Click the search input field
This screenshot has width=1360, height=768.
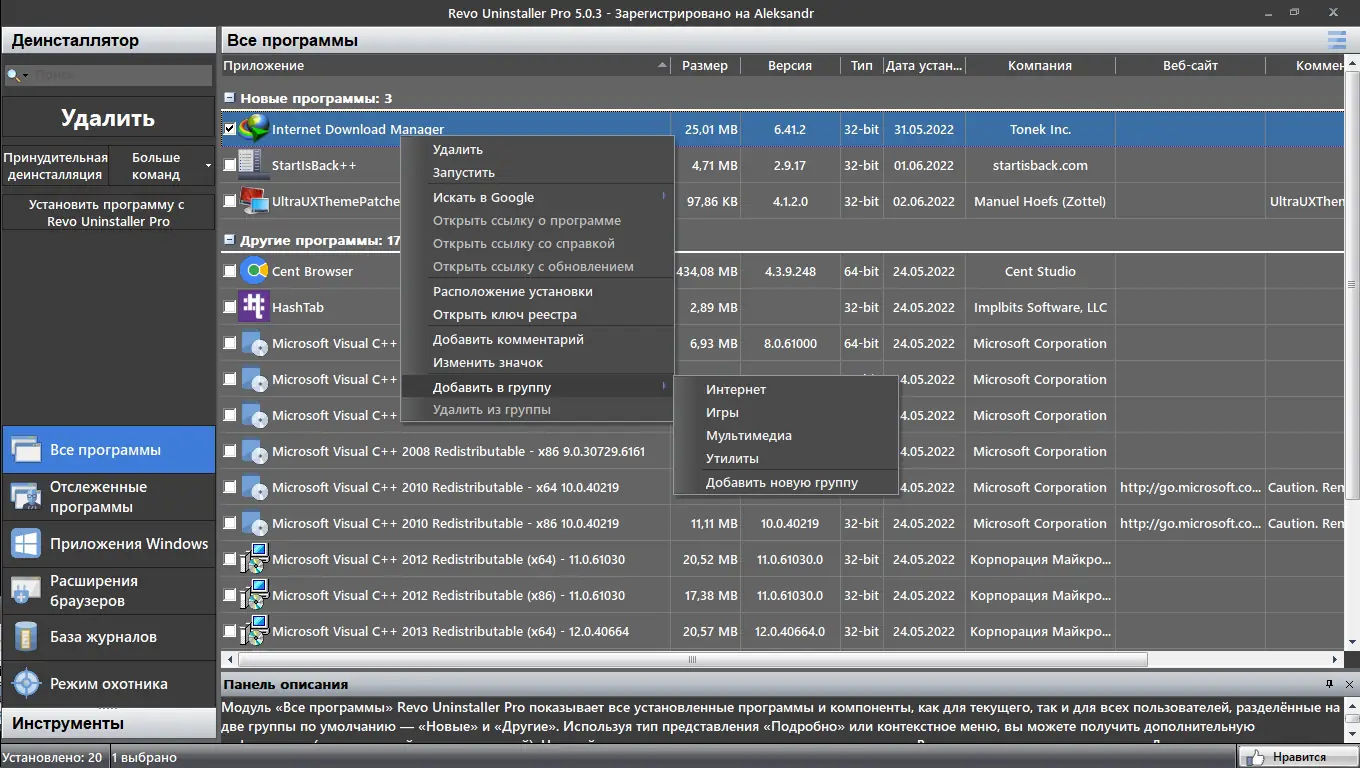pyautogui.click(x=121, y=75)
